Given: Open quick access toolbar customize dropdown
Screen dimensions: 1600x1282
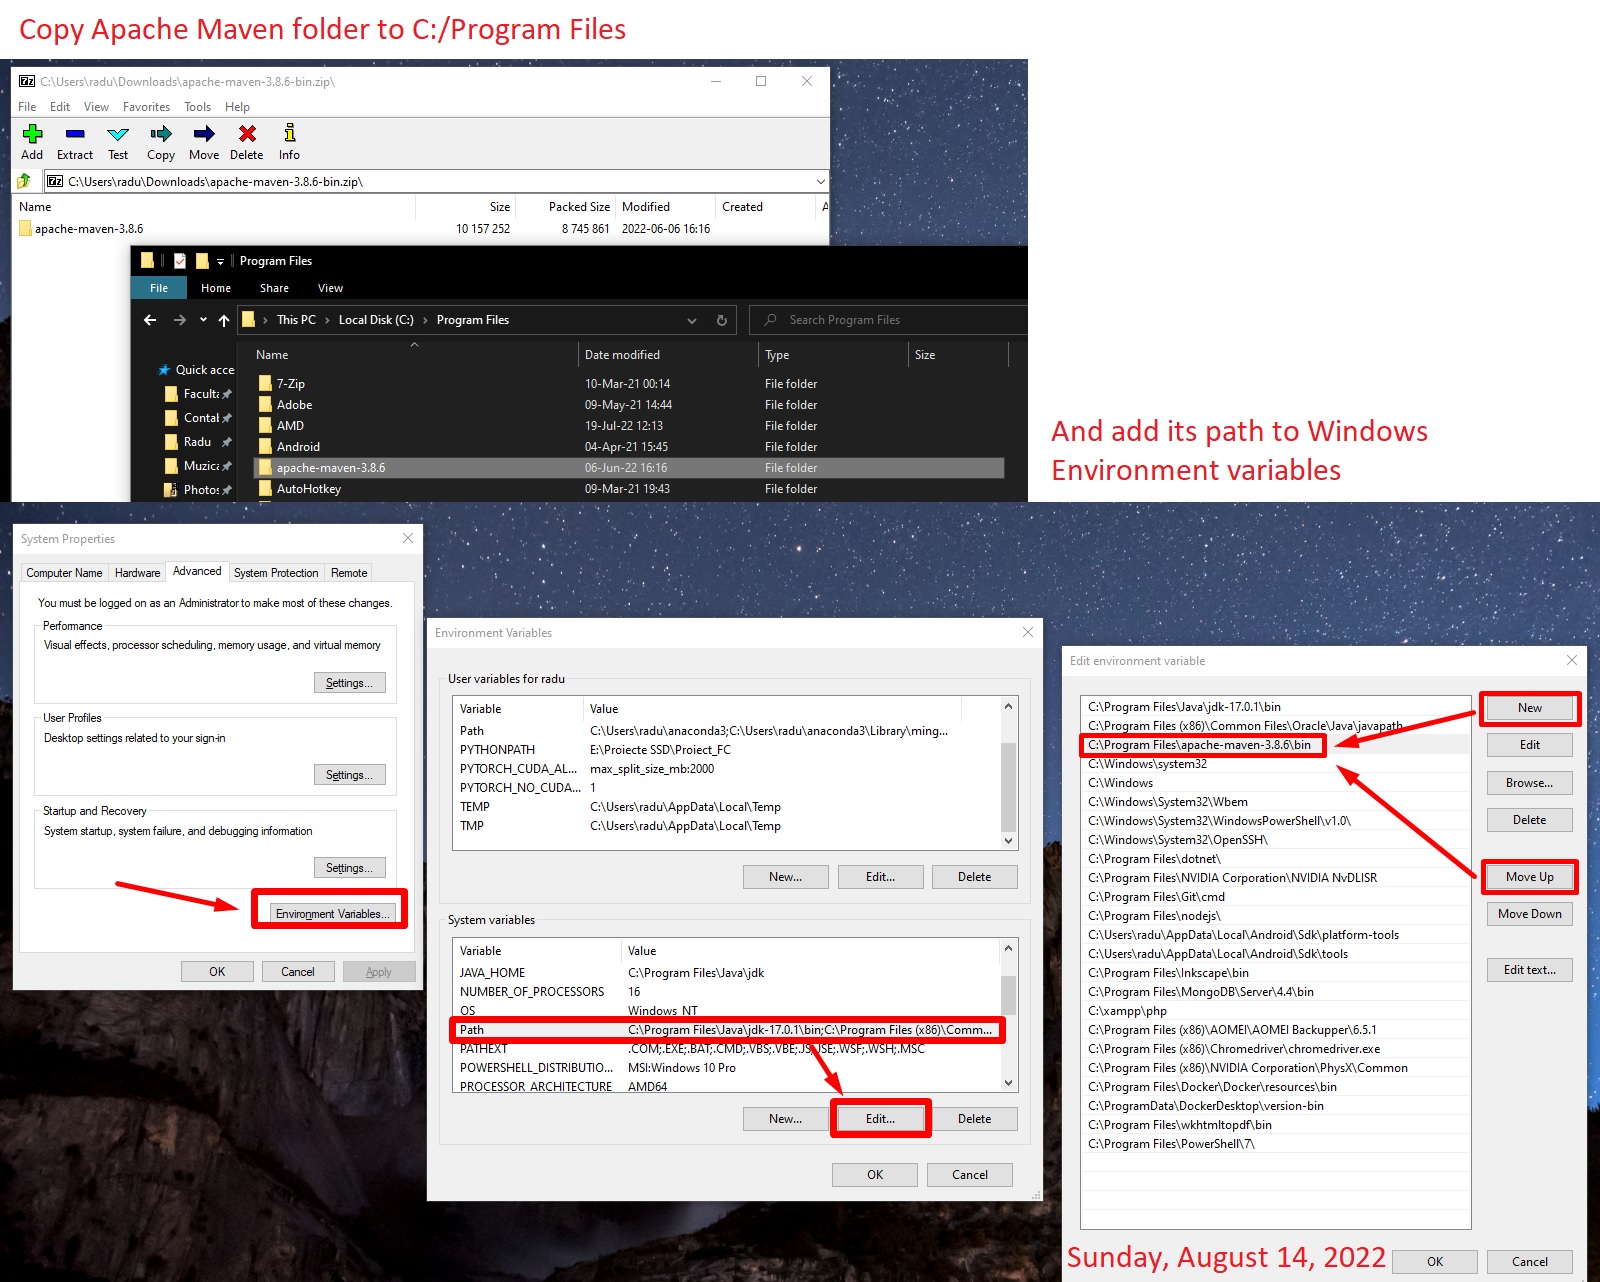Looking at the screenshot, I should (220, 261).
